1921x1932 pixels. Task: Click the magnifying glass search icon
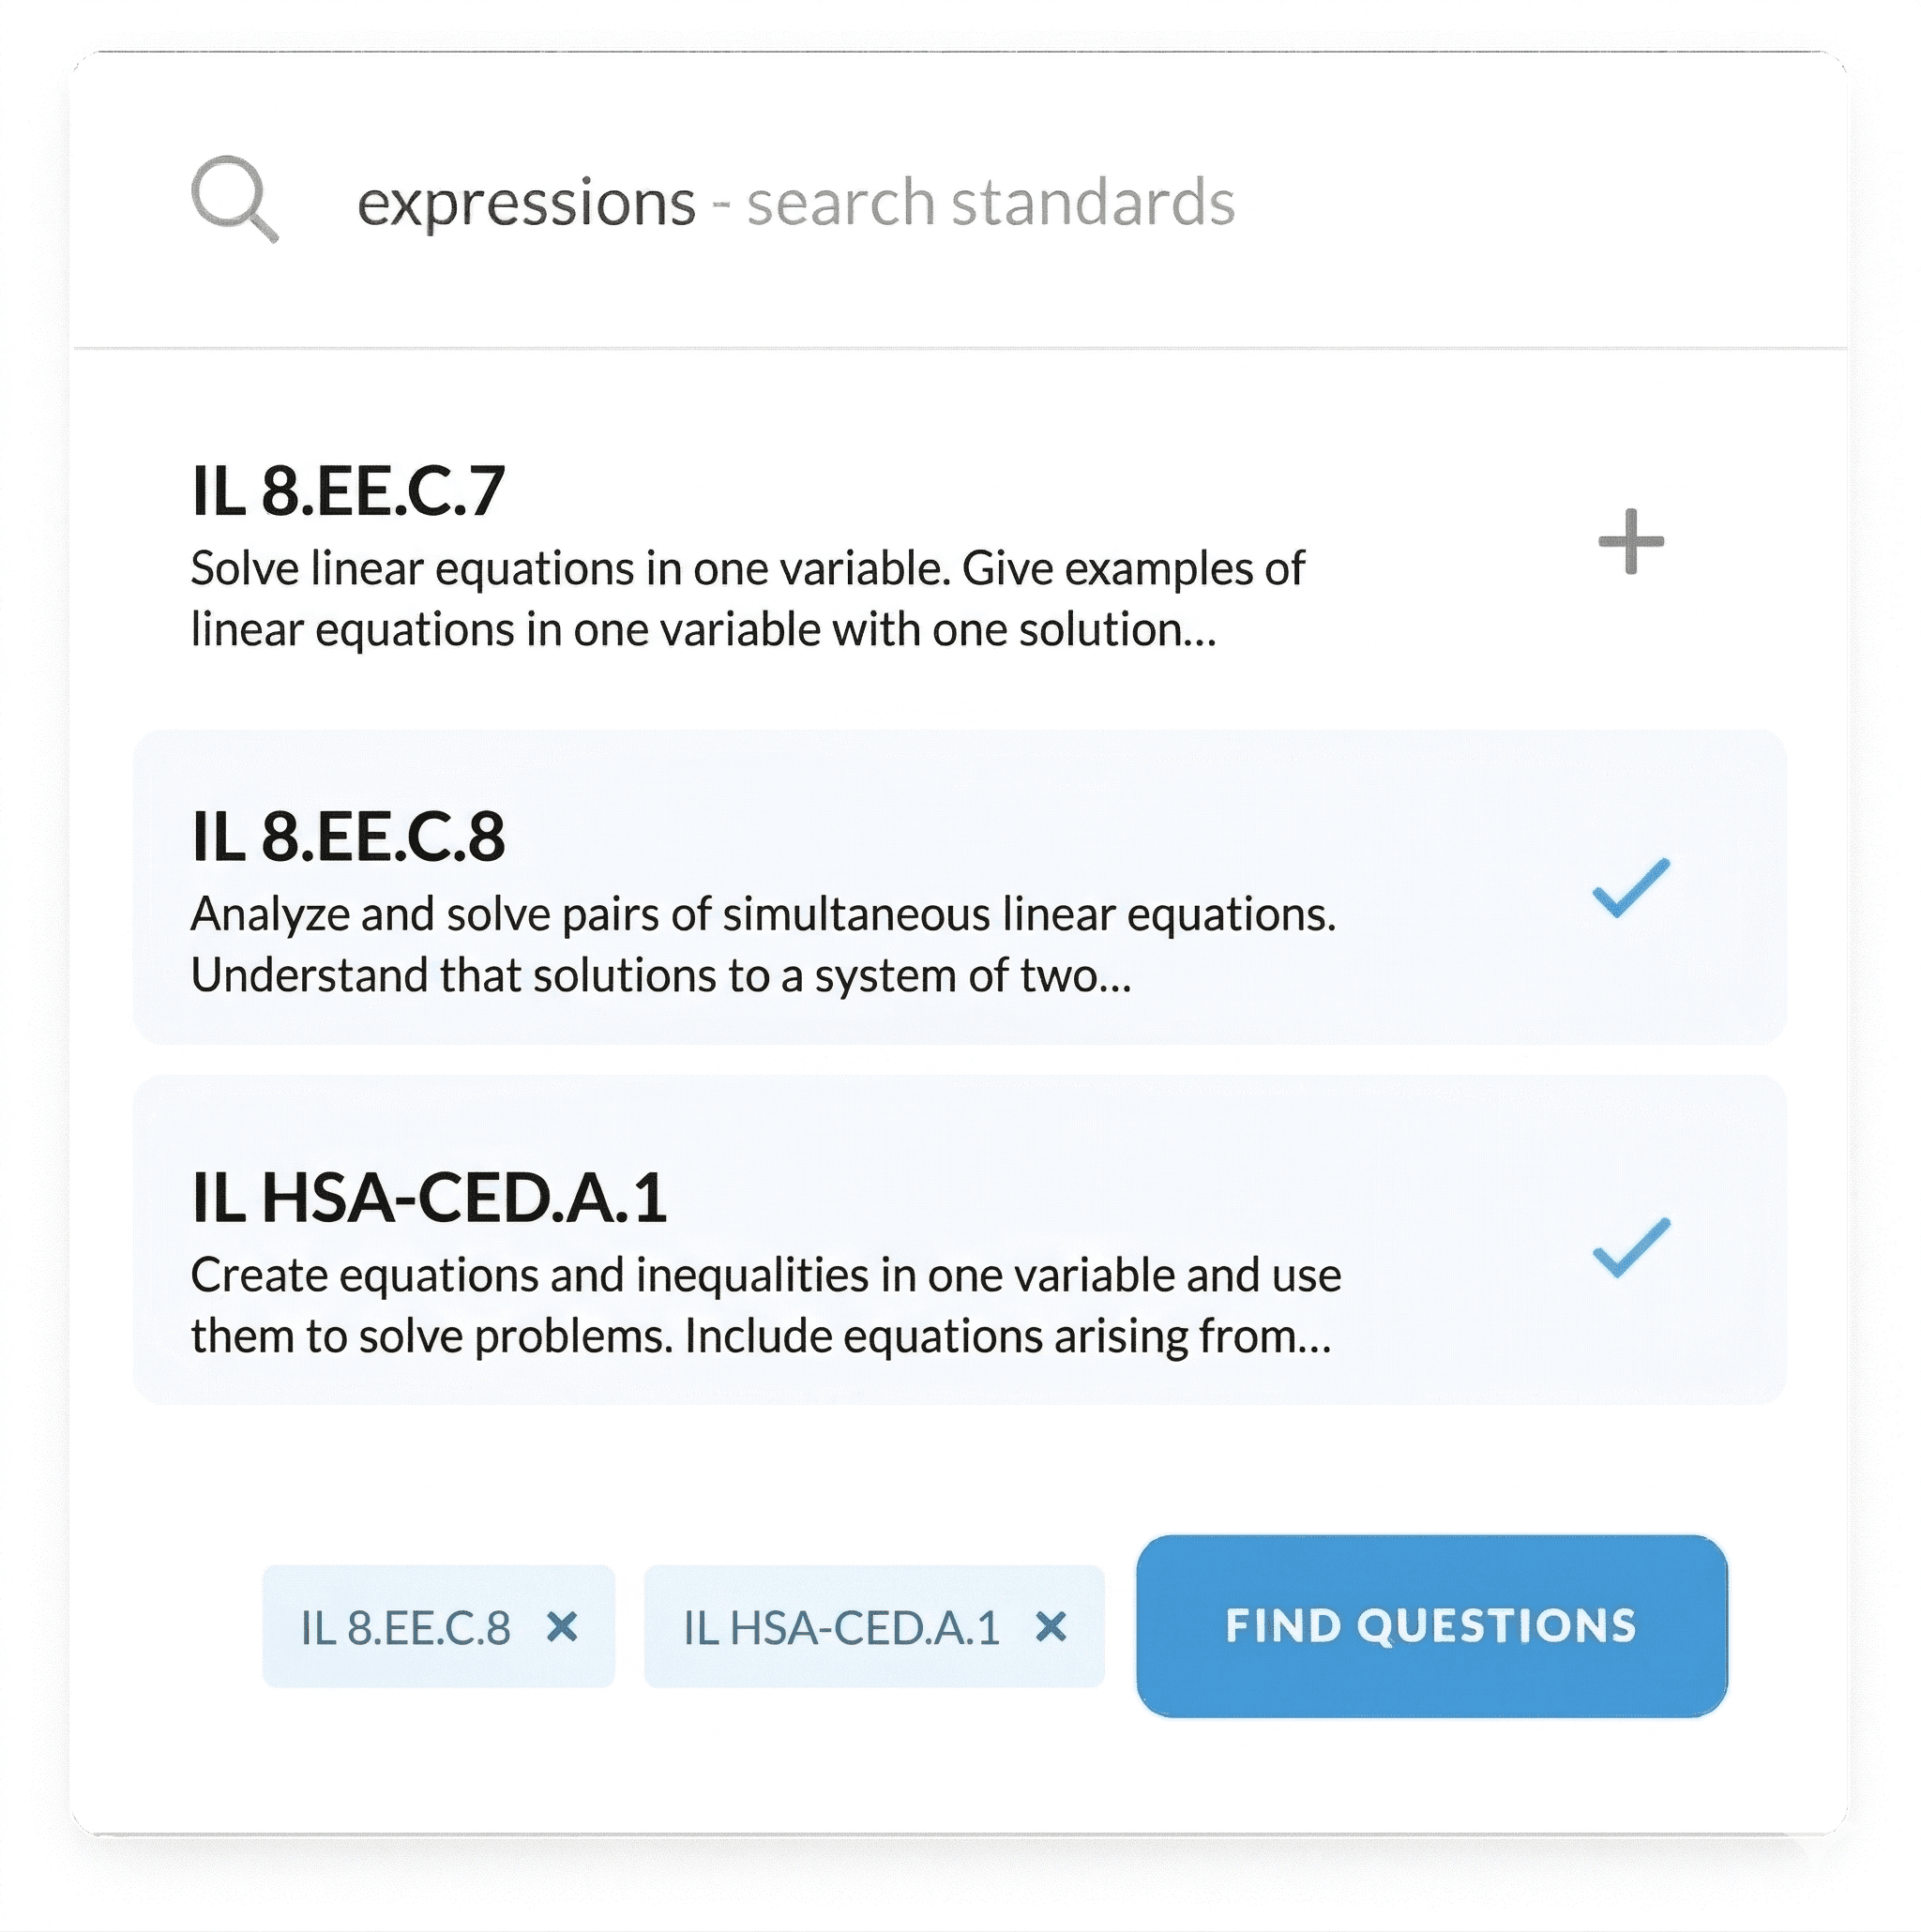coord(234,198)
